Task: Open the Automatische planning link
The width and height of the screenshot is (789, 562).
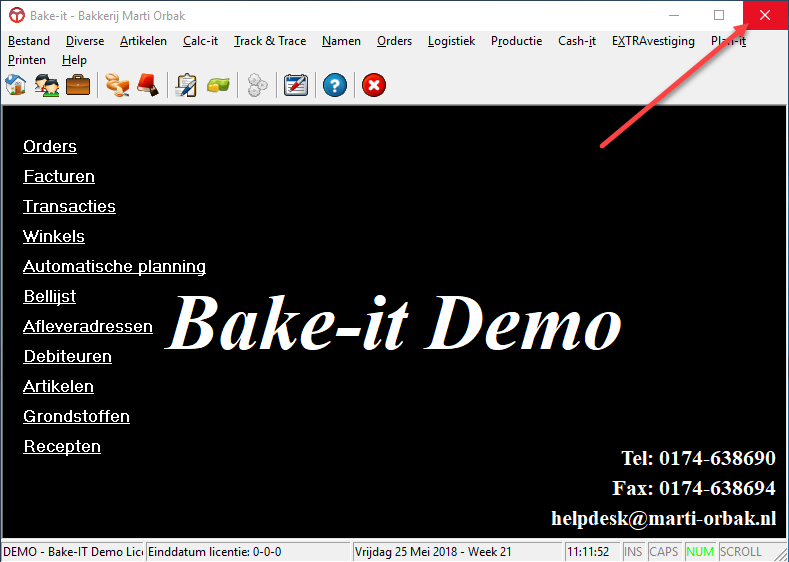Action: click(114, 267)
